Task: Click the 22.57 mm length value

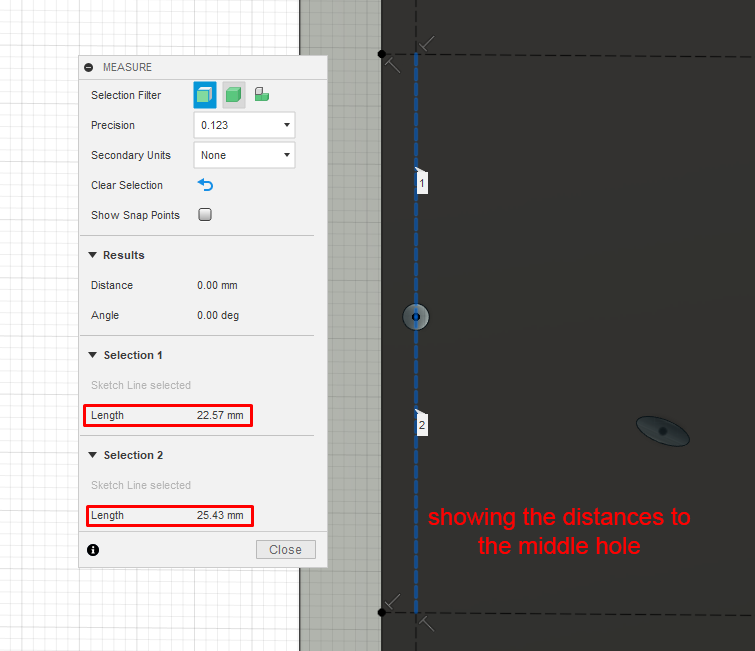Action: 220,415
